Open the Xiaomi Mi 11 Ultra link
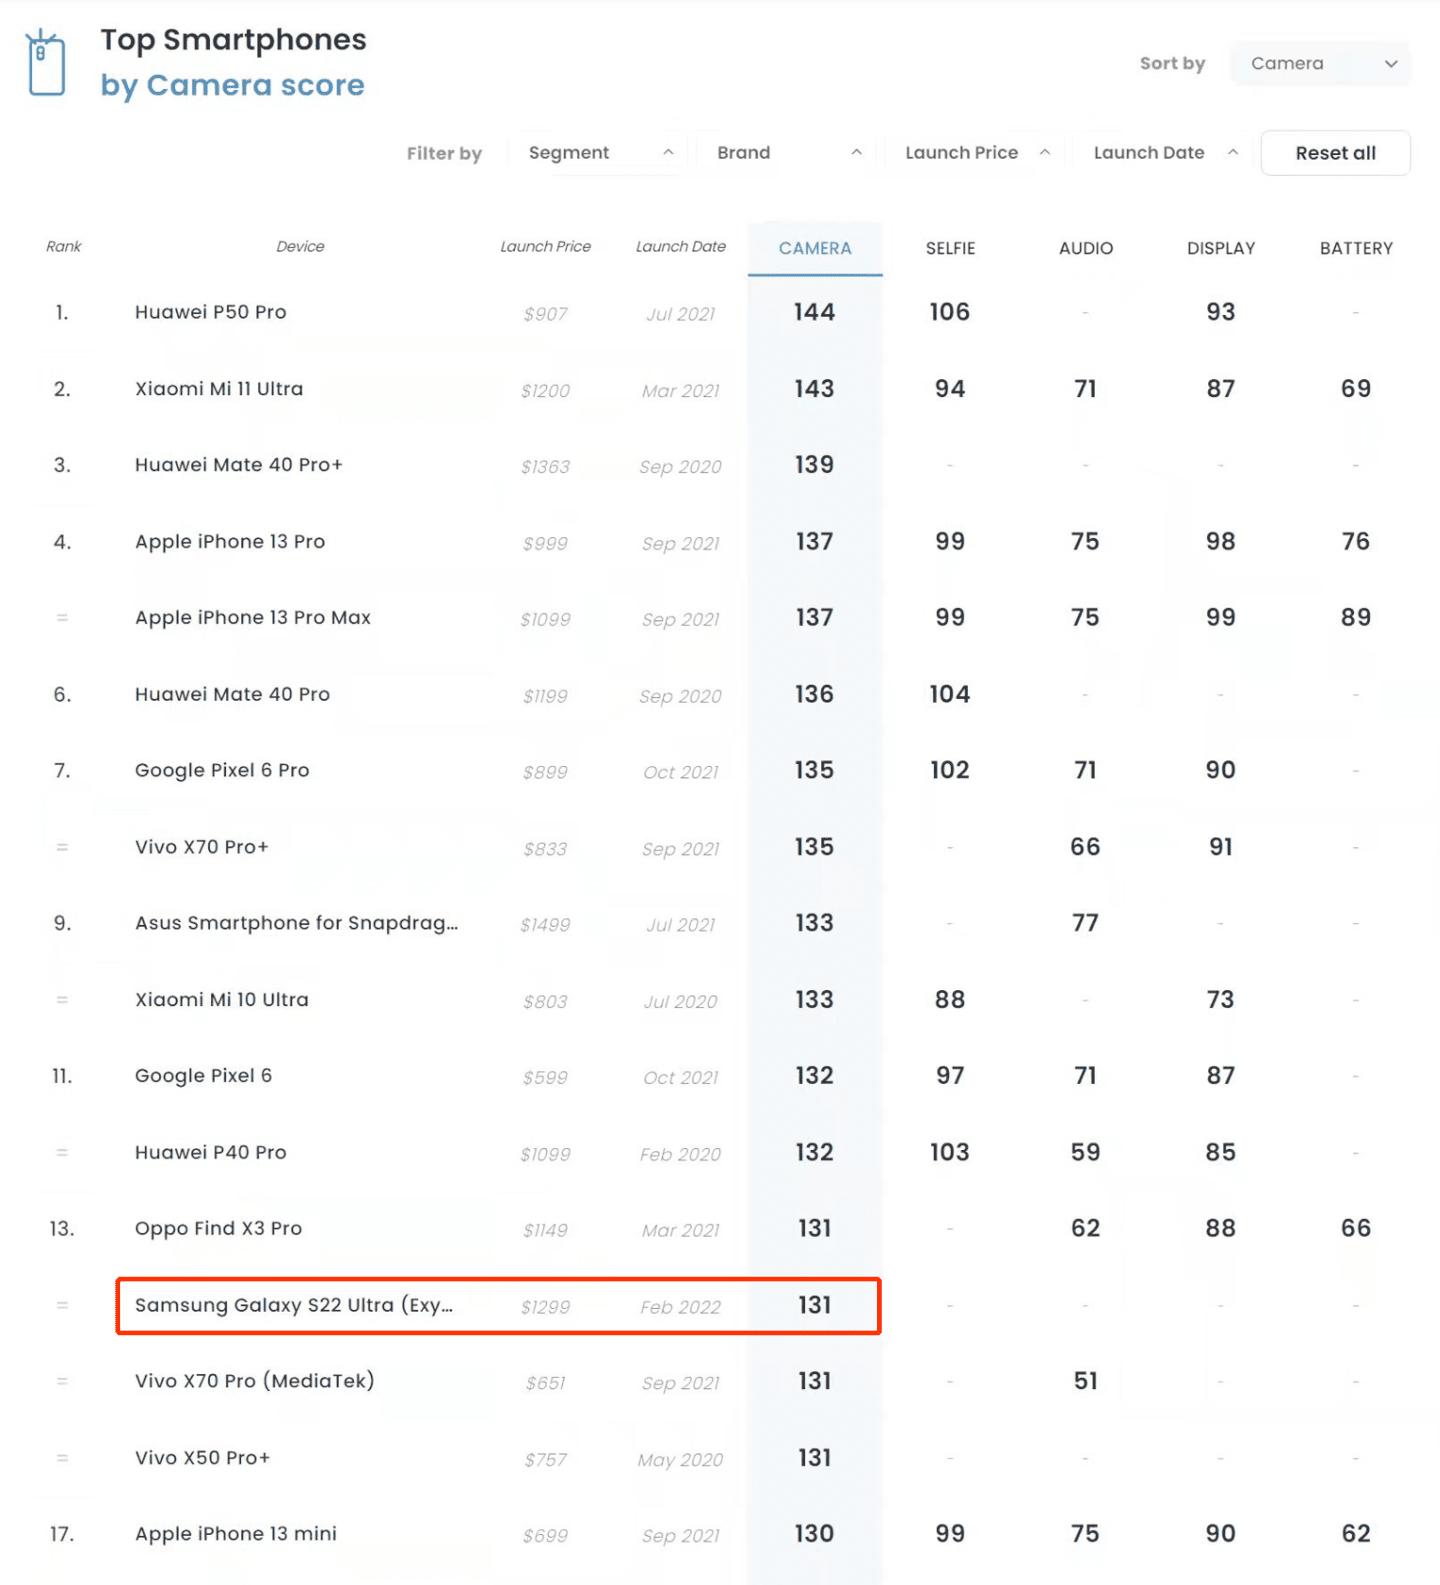1440x1585 pixels. (x=219, y=389)
